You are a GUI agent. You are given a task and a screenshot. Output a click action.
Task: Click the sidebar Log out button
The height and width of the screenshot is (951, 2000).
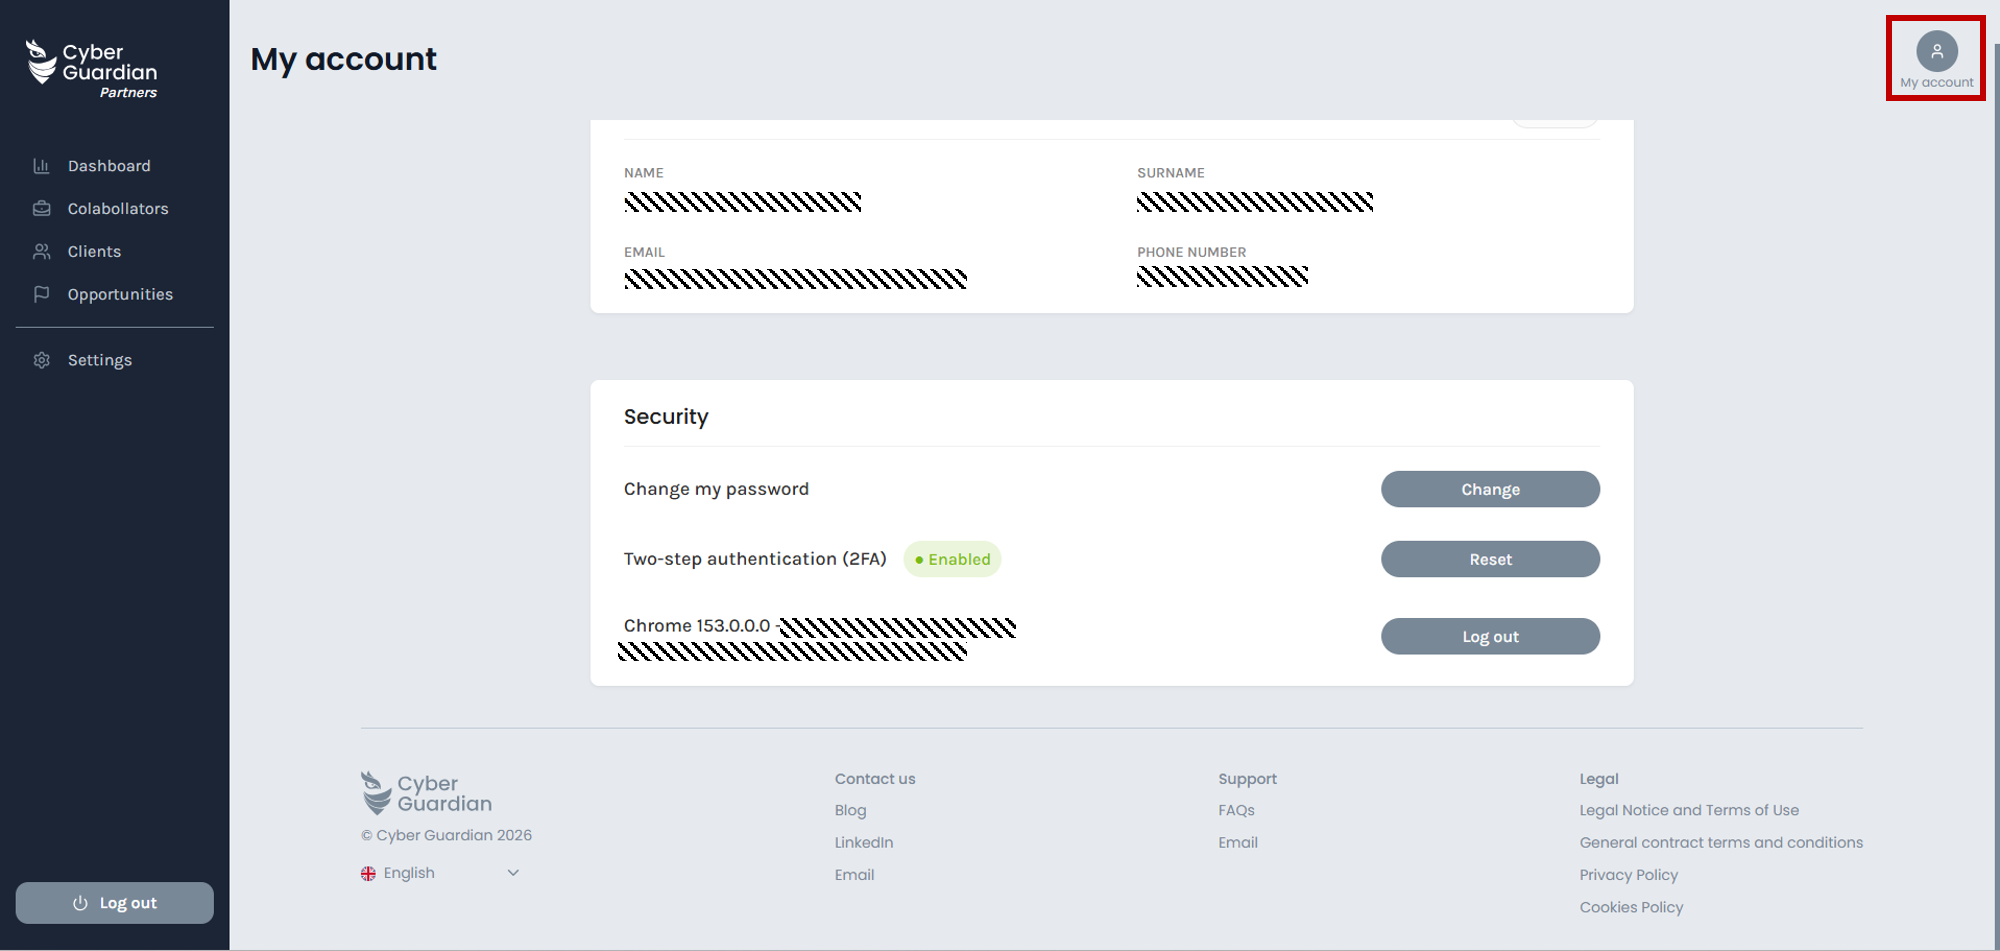click(x=115, y=903)
